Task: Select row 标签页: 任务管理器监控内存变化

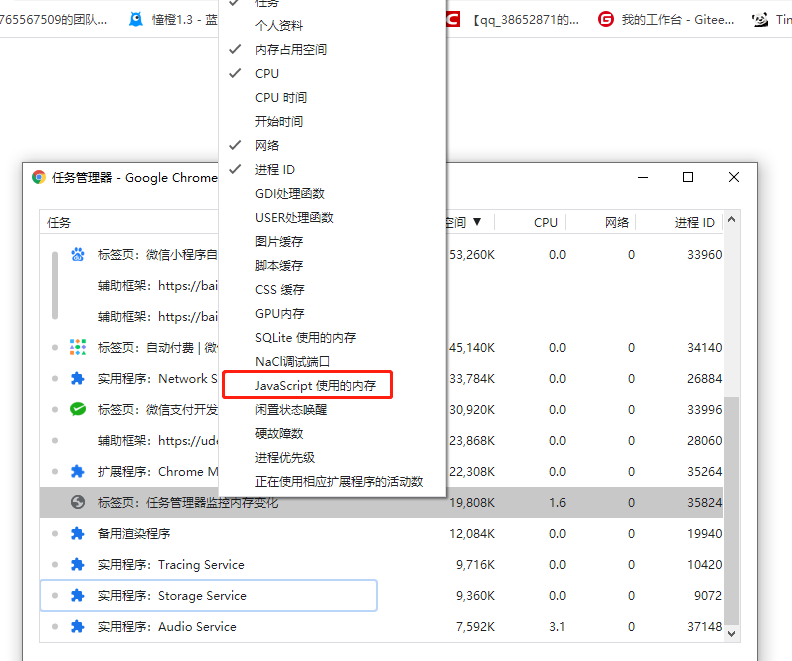Action: 381,502
